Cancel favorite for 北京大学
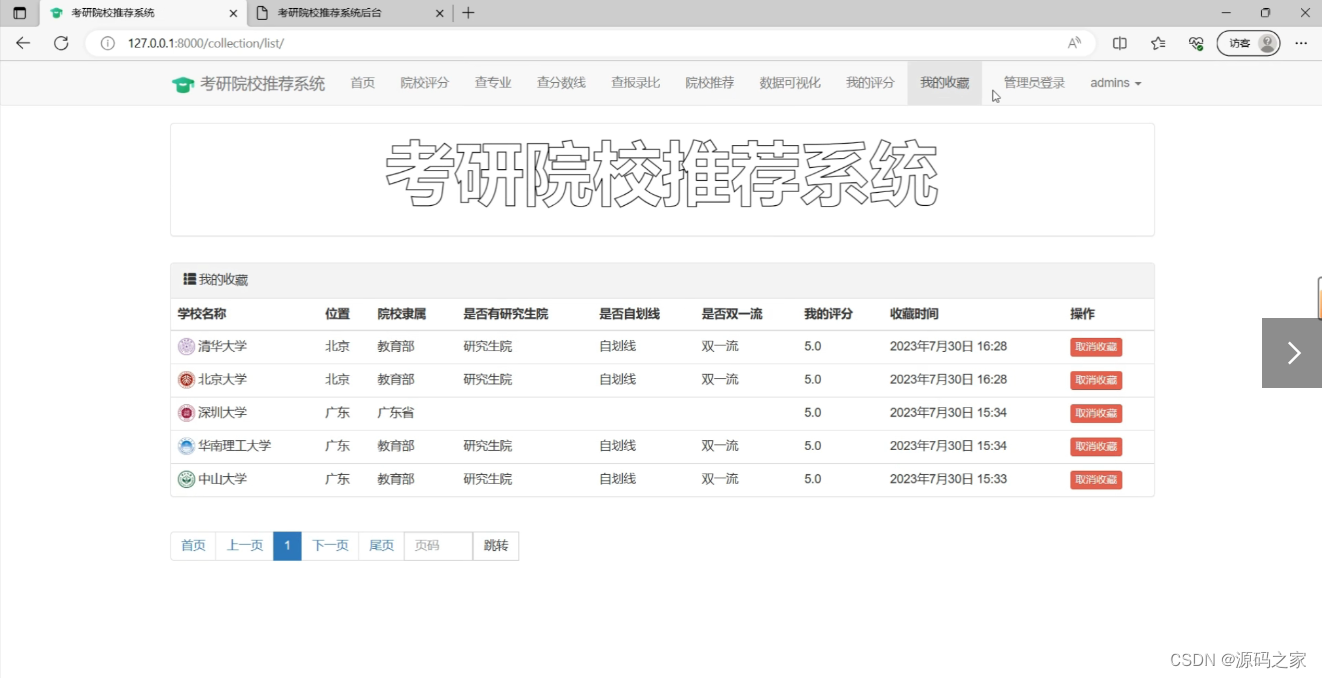The width and height of the screenshot is (1322, 678). pos(1096,380)
